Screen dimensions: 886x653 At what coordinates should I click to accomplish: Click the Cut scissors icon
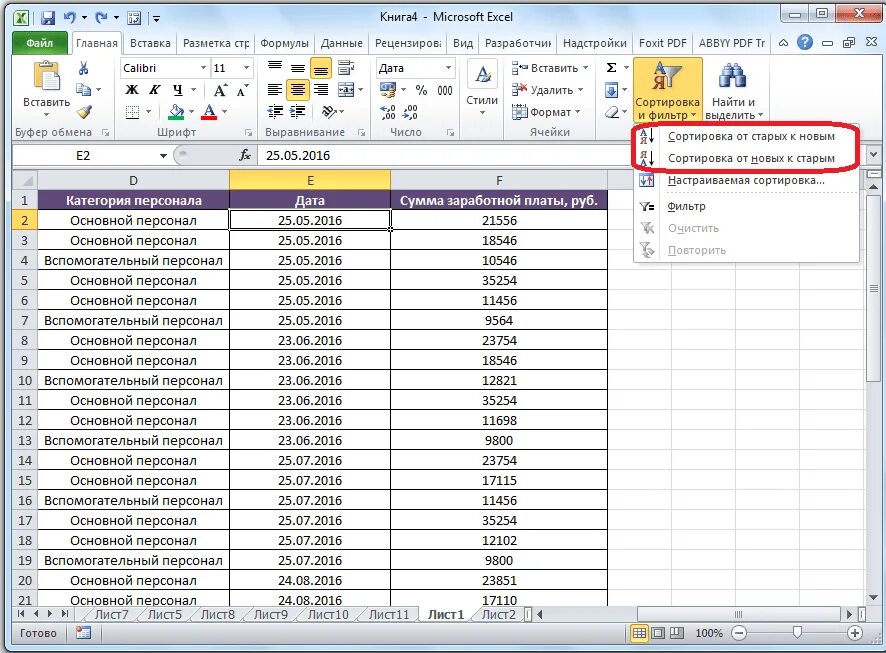tap(84, 68)
